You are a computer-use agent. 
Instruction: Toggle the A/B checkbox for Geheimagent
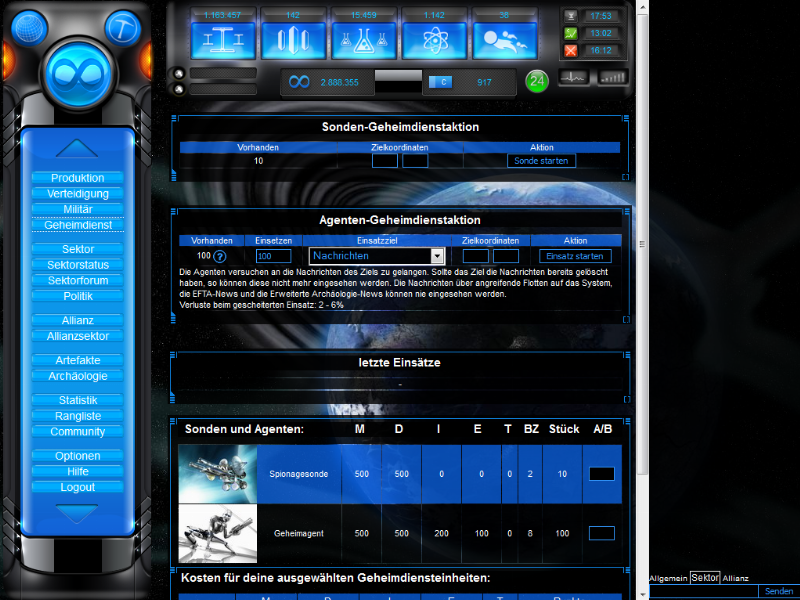(601, 533)
